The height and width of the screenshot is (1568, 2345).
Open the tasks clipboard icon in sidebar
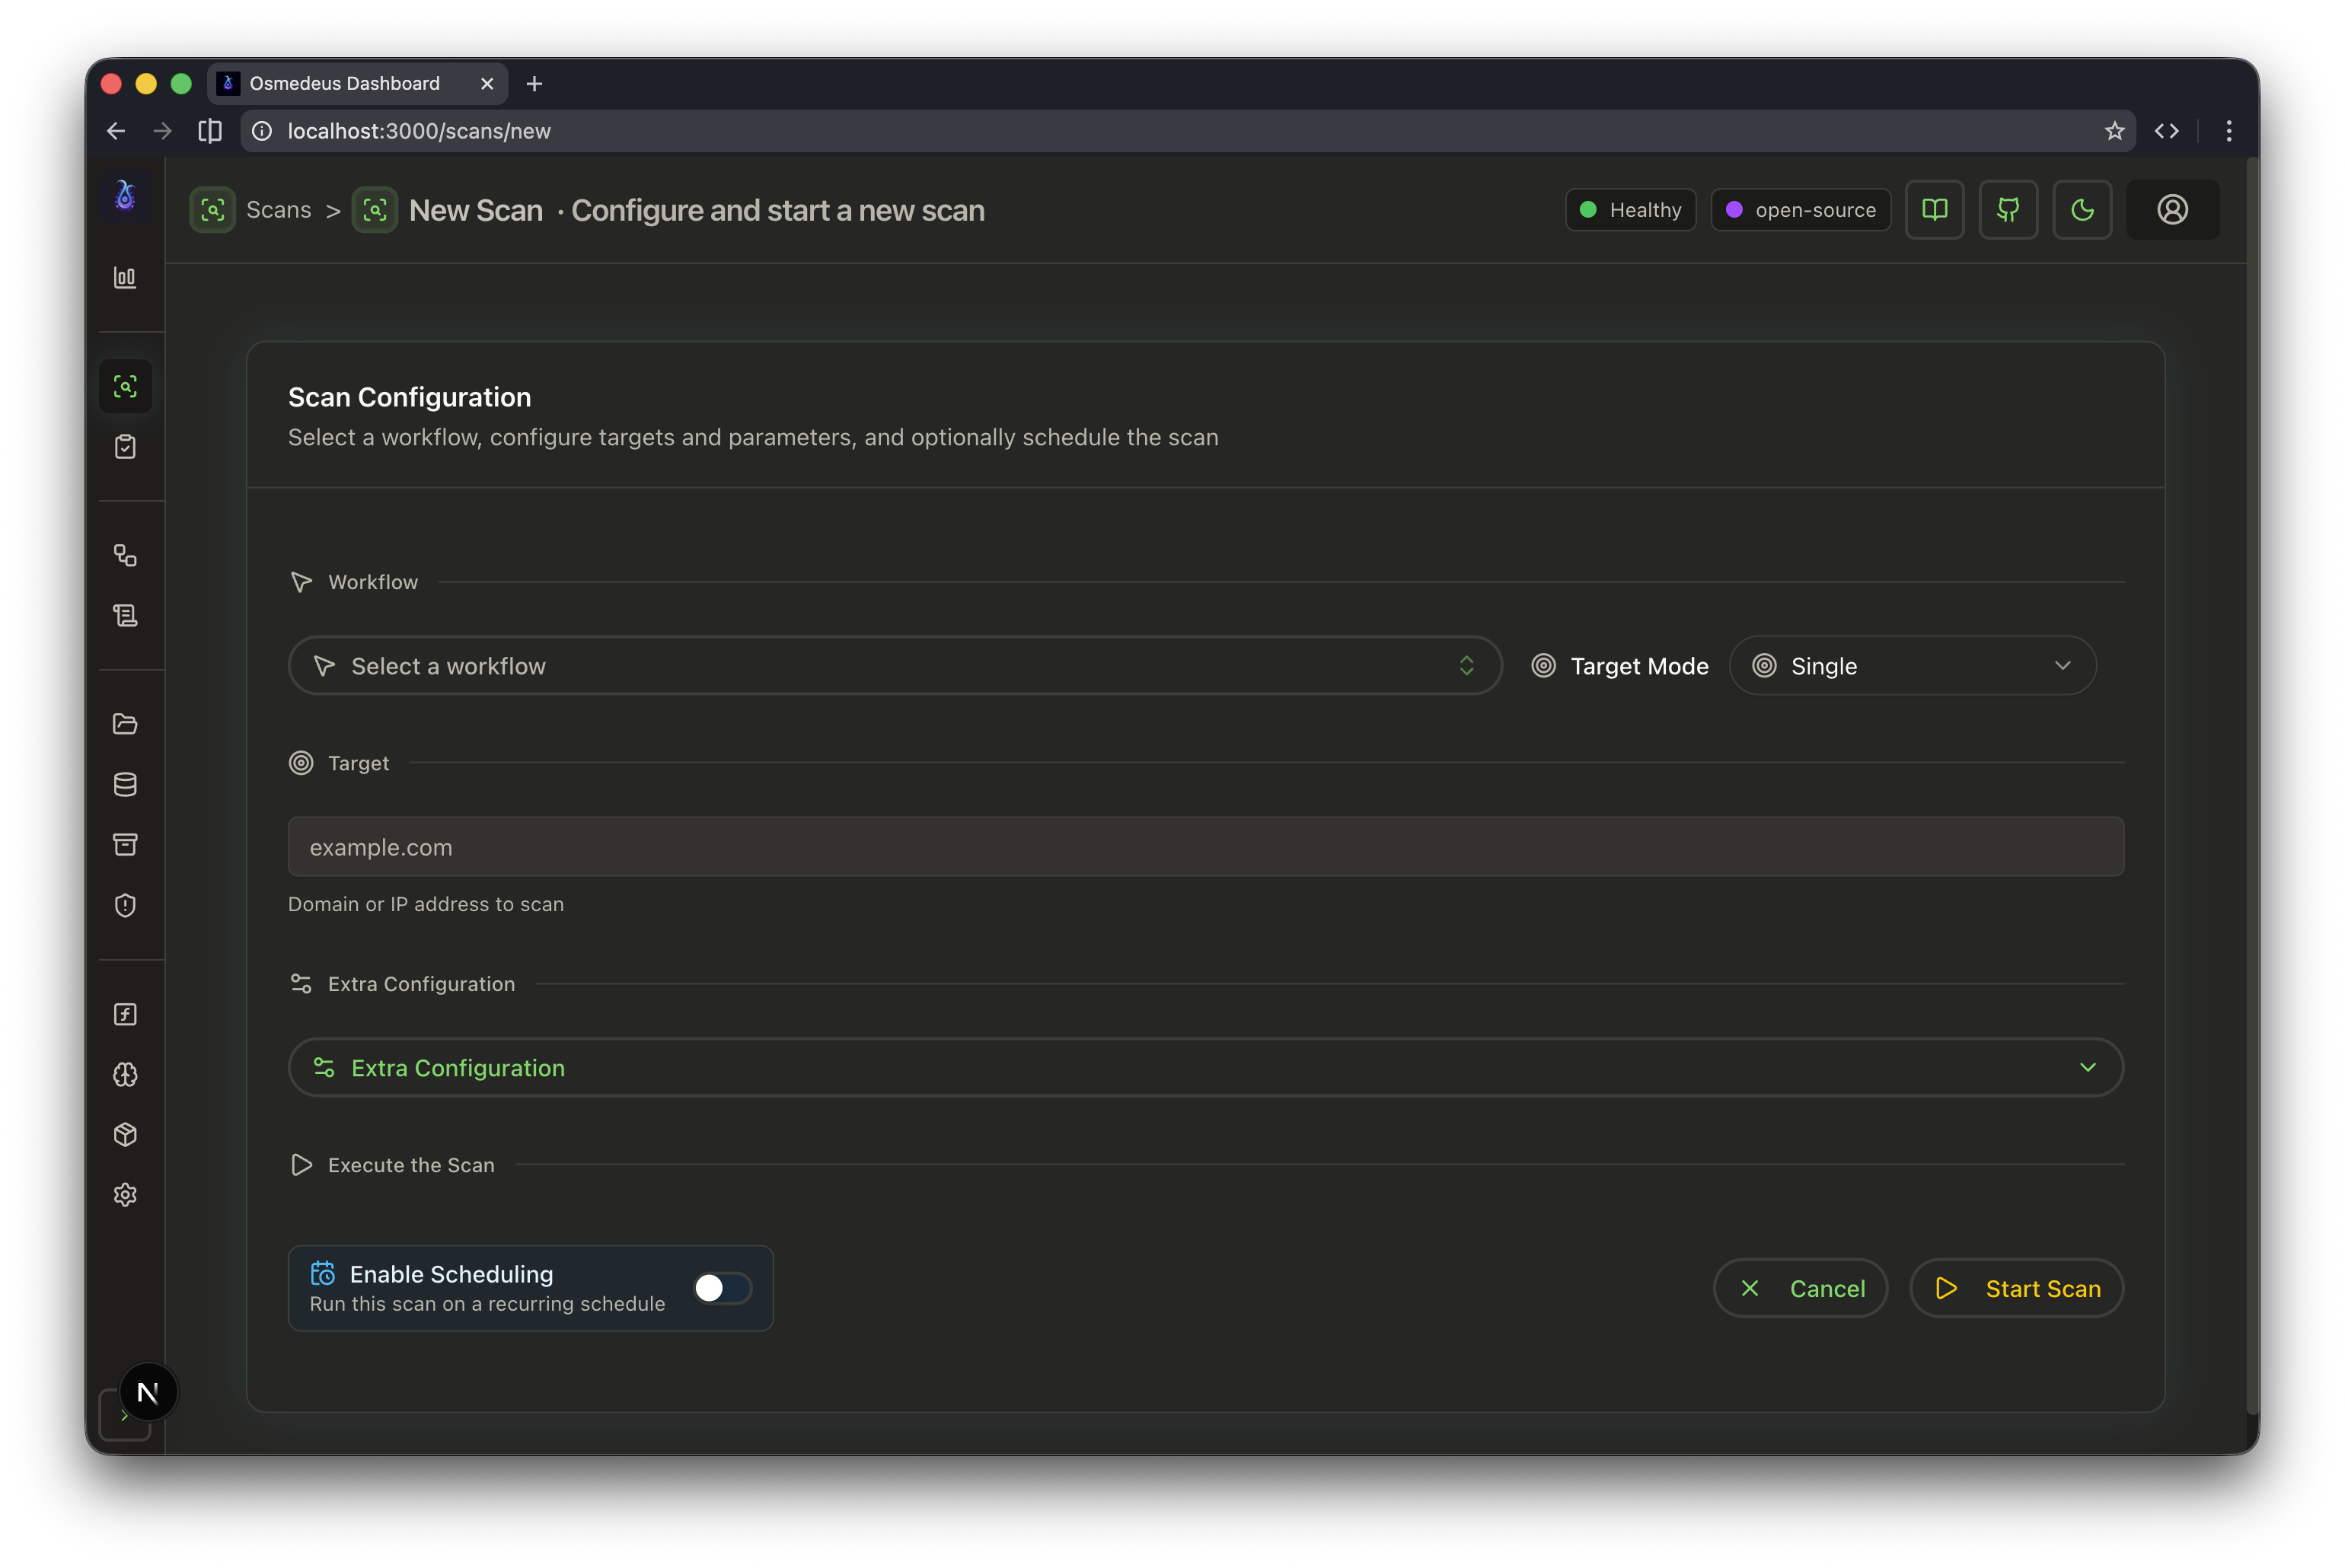tap(126, 447)
